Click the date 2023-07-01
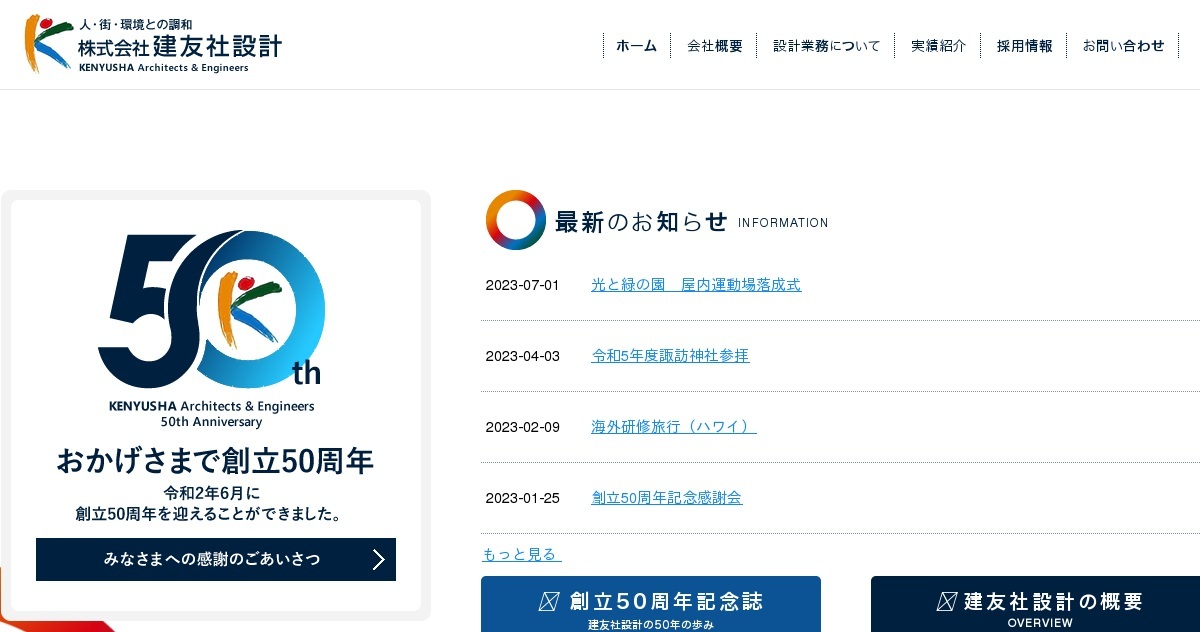The width and height of the screenshot is (1200, 632). (x=523, y=285)
